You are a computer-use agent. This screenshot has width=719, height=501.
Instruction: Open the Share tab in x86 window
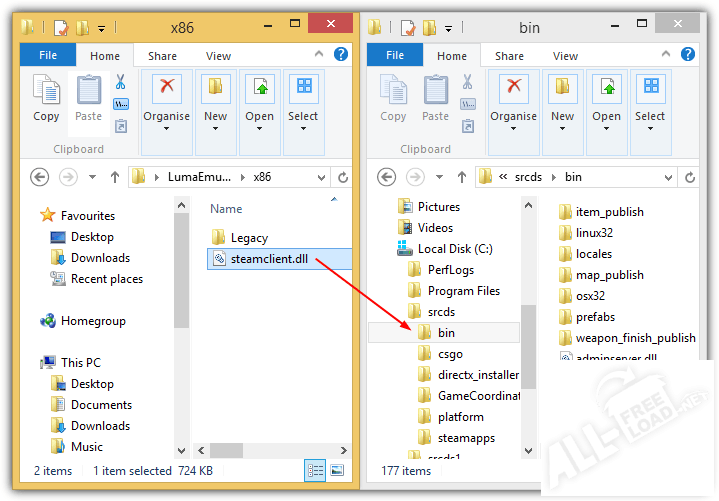(x=162, y=56)
